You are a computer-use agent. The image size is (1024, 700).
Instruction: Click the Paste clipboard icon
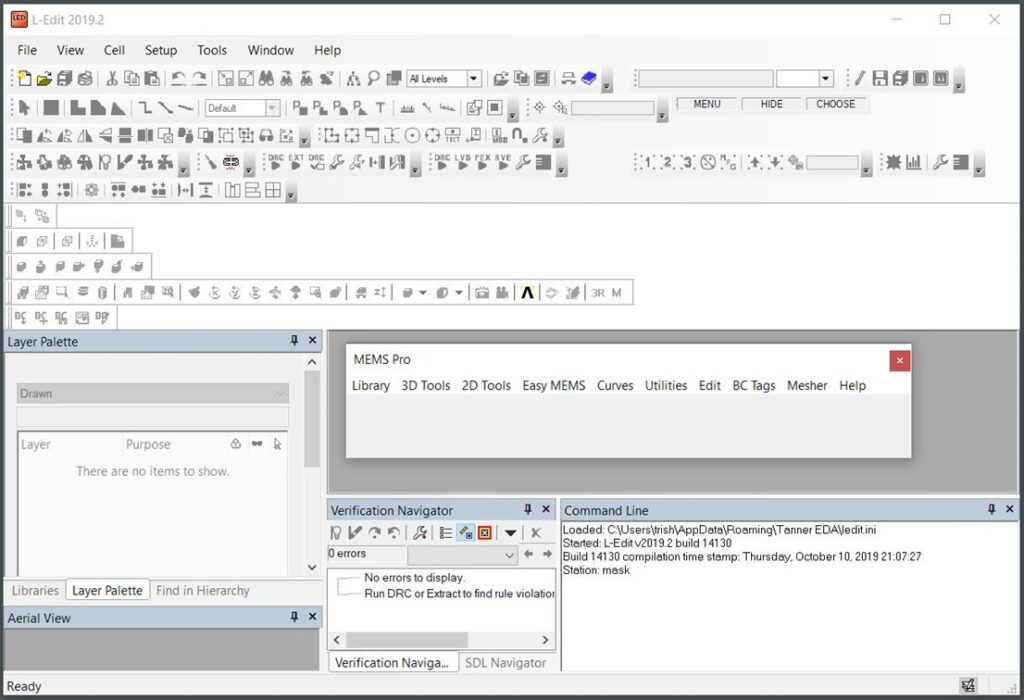pos(152,78)
